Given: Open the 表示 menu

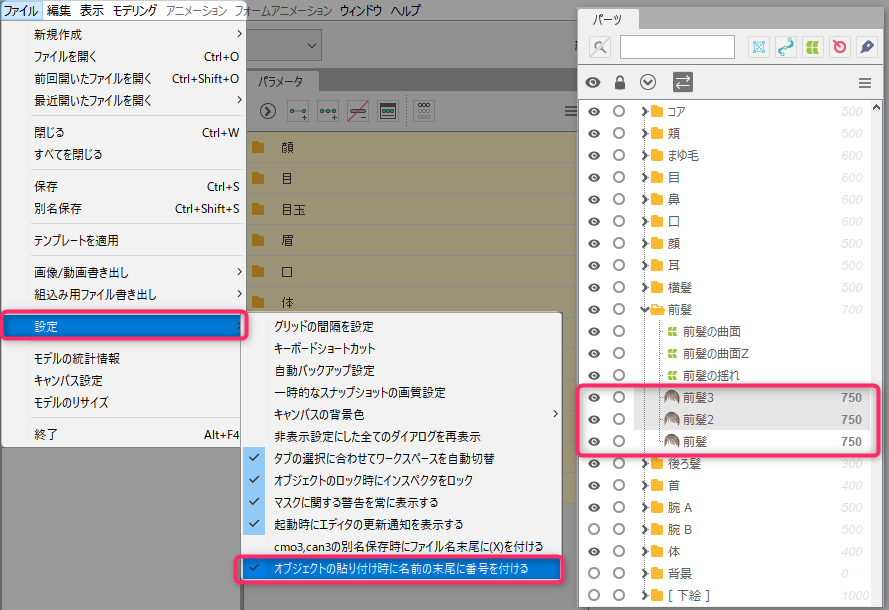Looking at the screenshot, I should tap(91, 11).
